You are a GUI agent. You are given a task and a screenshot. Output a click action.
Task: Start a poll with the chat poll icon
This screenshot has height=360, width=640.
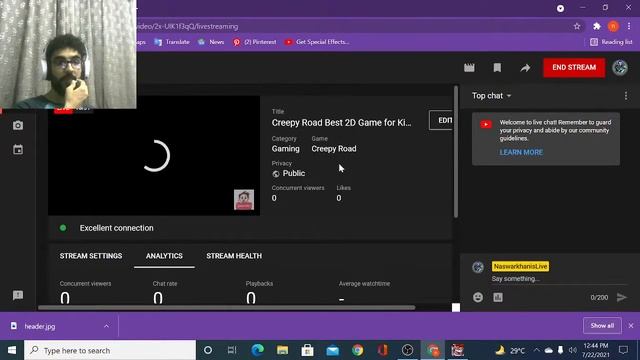coord(498,298)
